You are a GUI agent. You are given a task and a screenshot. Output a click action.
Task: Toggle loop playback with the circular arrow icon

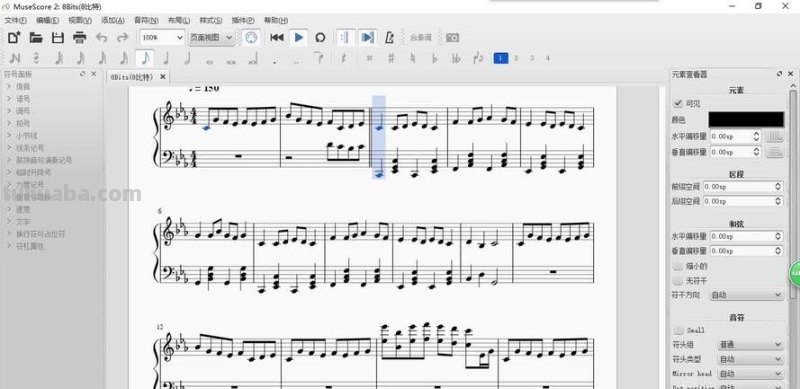[x=320, y=37]
